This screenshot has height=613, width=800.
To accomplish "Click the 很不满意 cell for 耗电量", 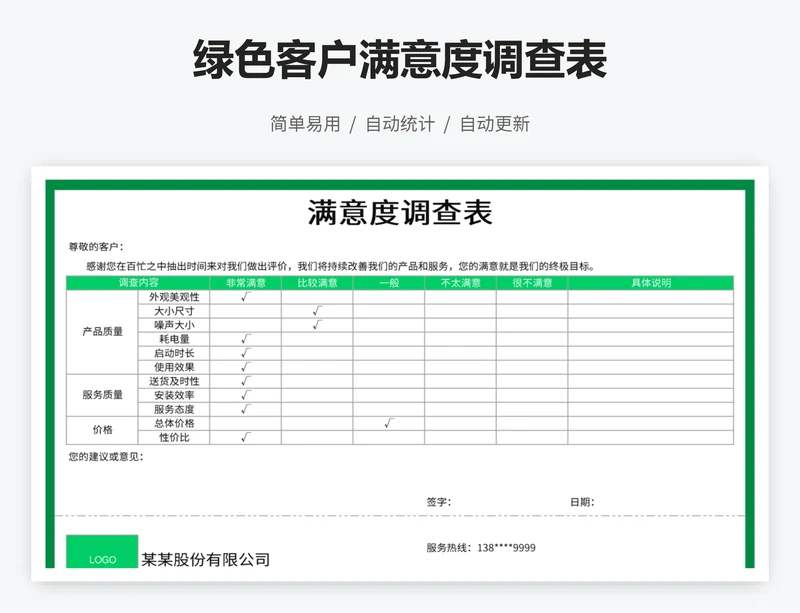I will coord(531,339).
